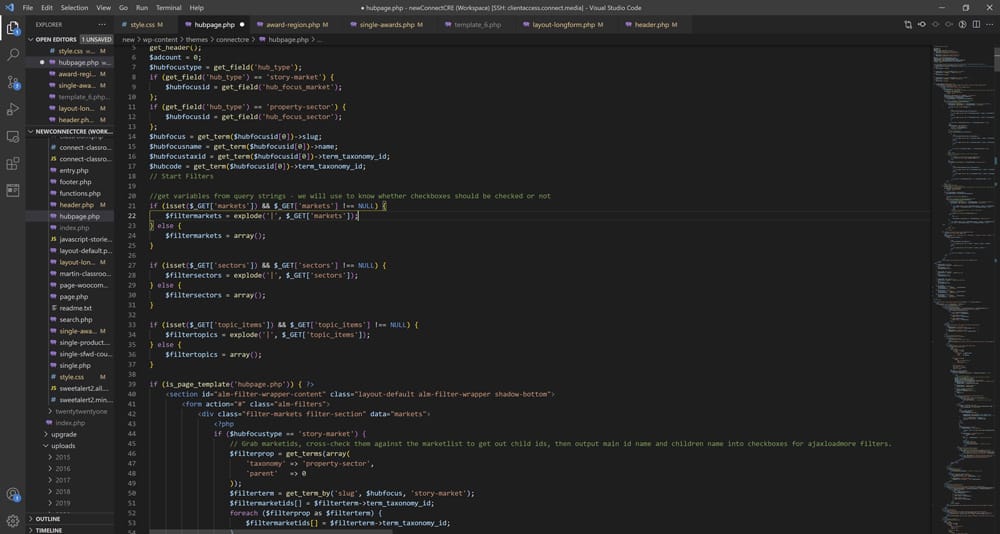
Task: Expand the Outline section
Action: point(48,519)
